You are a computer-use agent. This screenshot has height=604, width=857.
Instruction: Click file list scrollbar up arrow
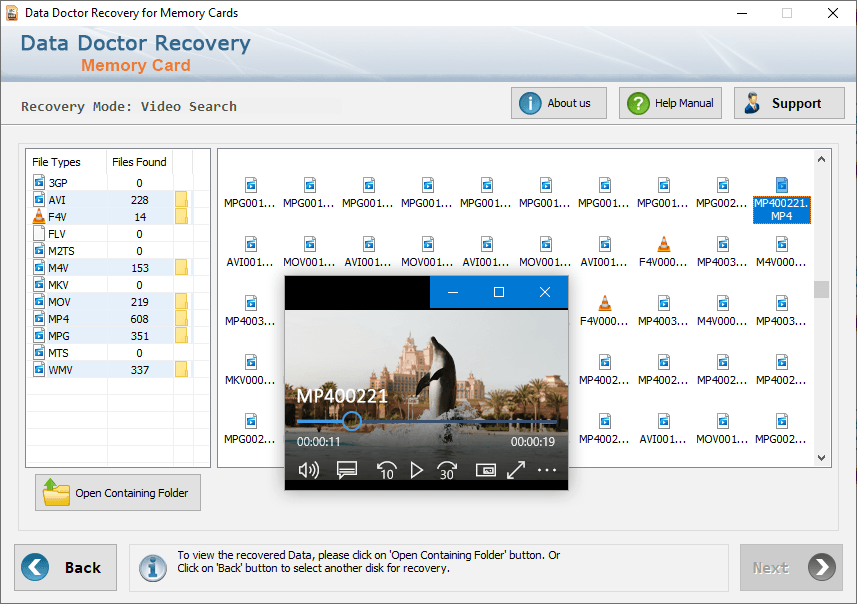821,159
